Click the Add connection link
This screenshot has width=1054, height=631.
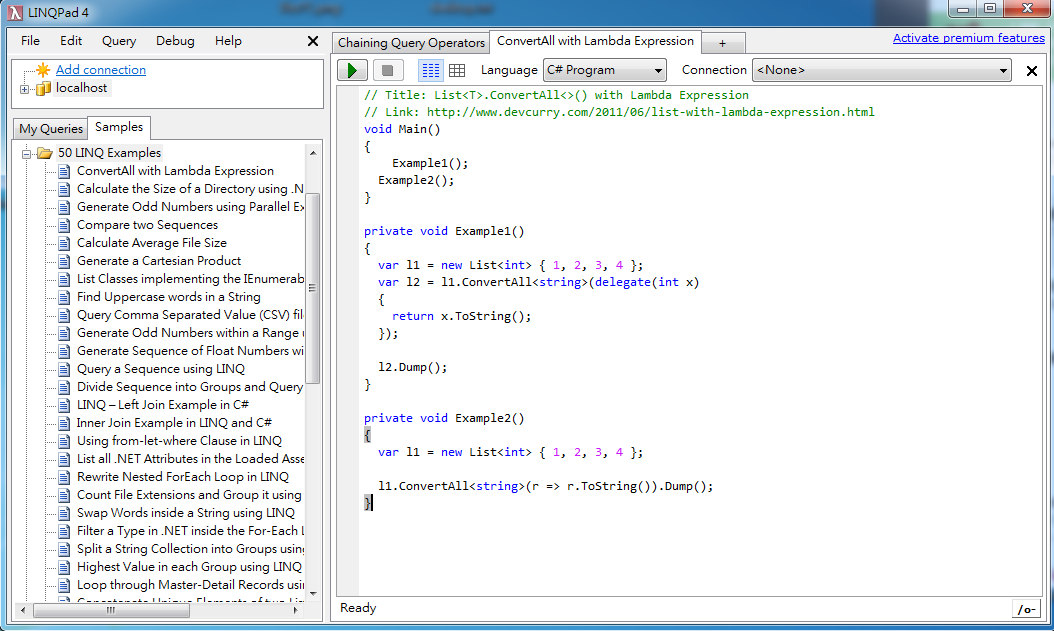click(x=101, y=70)
